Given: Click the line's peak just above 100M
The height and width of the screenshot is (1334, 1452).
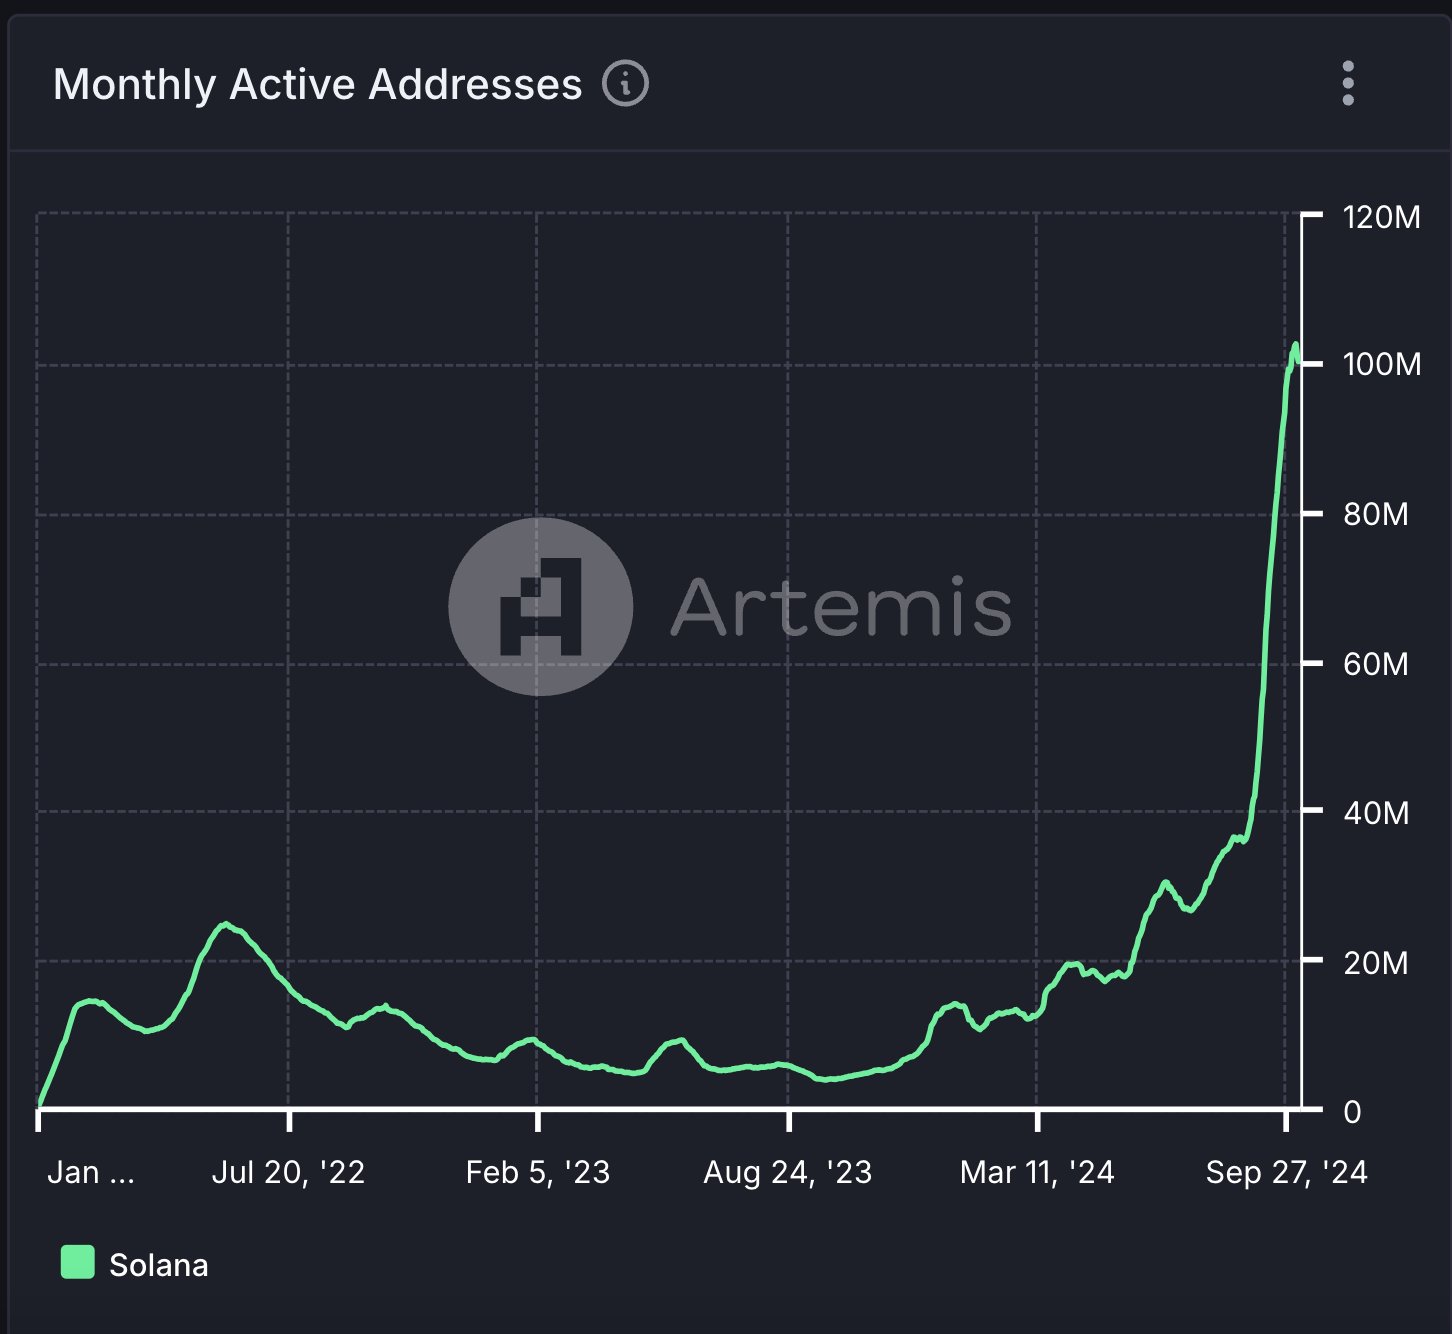Looking at the screenshot, I should click(x=1295, y=346).
